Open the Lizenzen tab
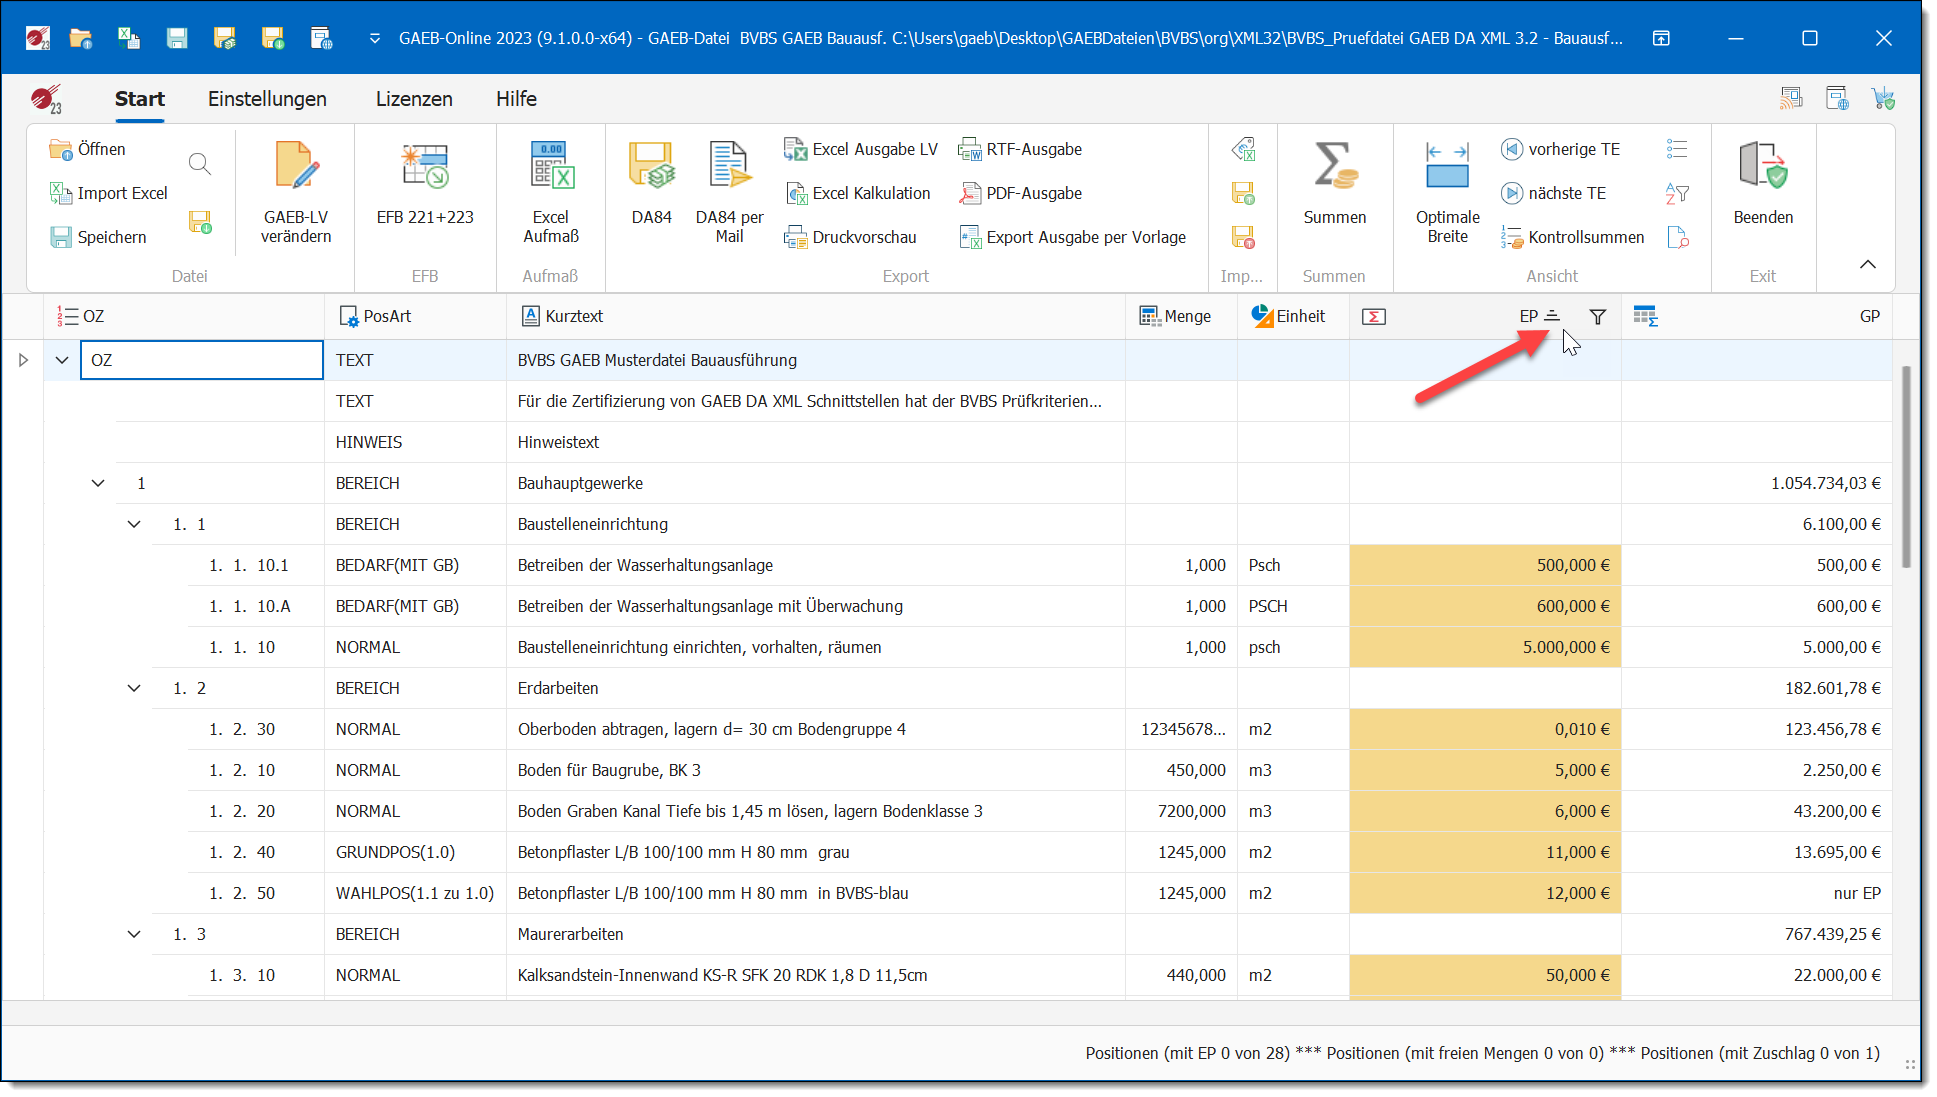Viewport: 1937px width, 1097px height. [414, 99]
